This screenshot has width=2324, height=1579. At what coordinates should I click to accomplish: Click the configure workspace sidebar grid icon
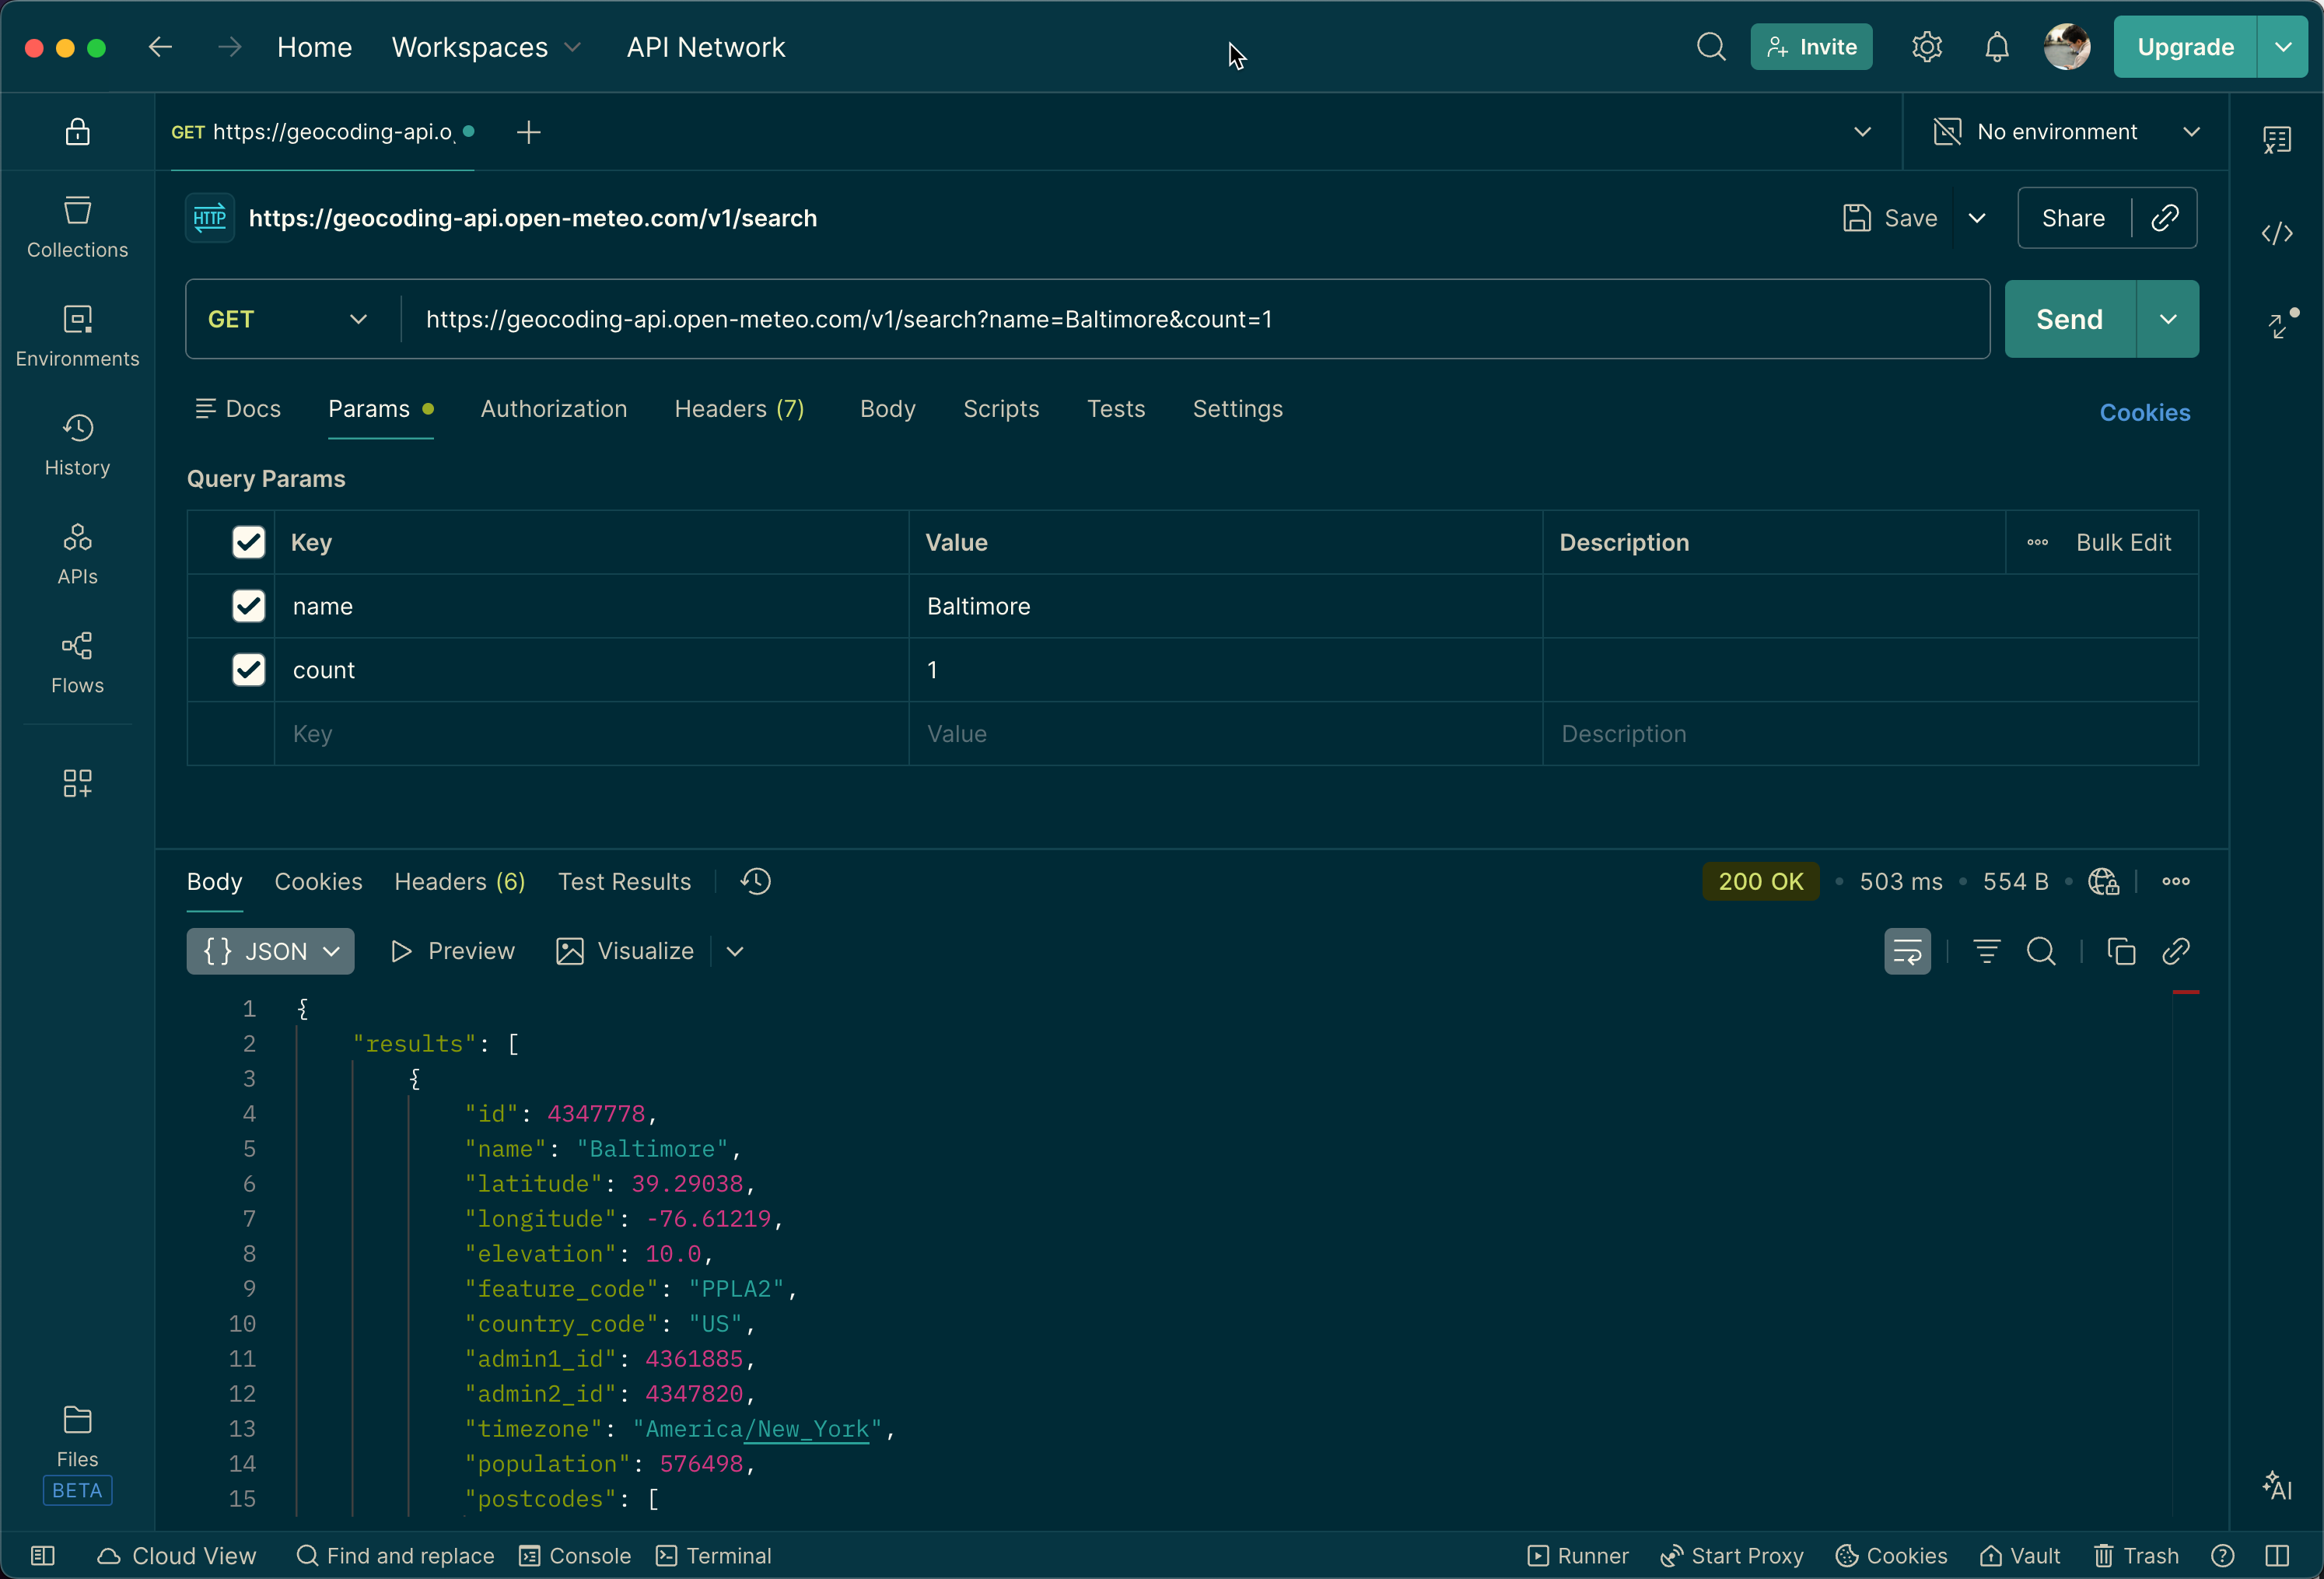point(77,783)
